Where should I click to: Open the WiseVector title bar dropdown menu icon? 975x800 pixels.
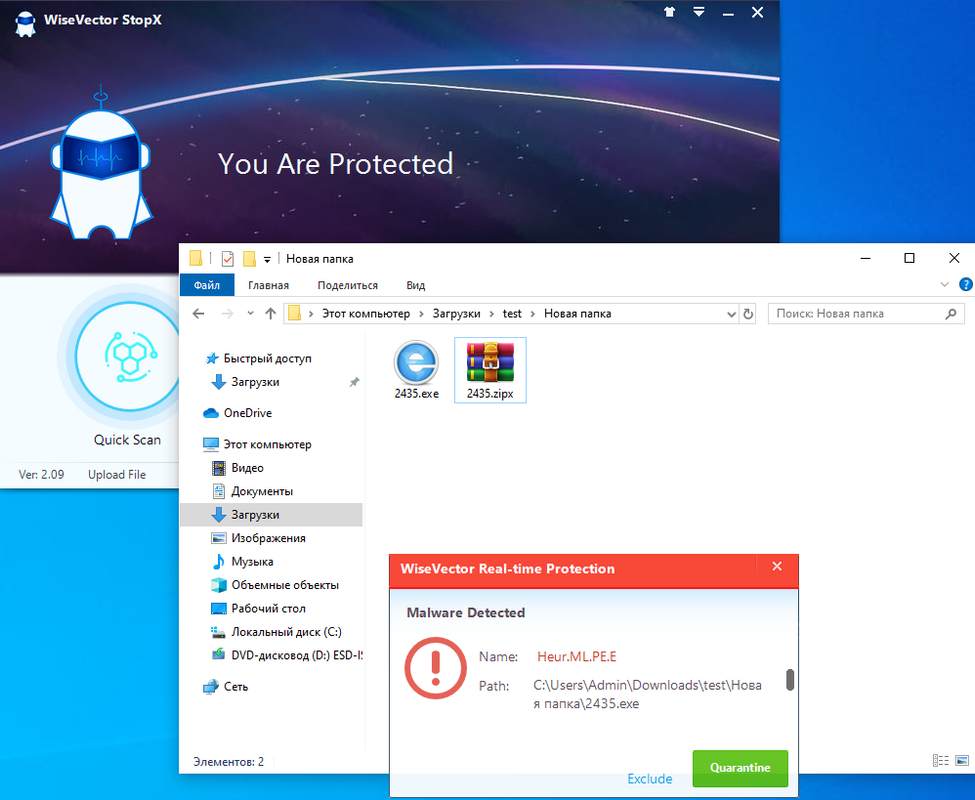699,12
